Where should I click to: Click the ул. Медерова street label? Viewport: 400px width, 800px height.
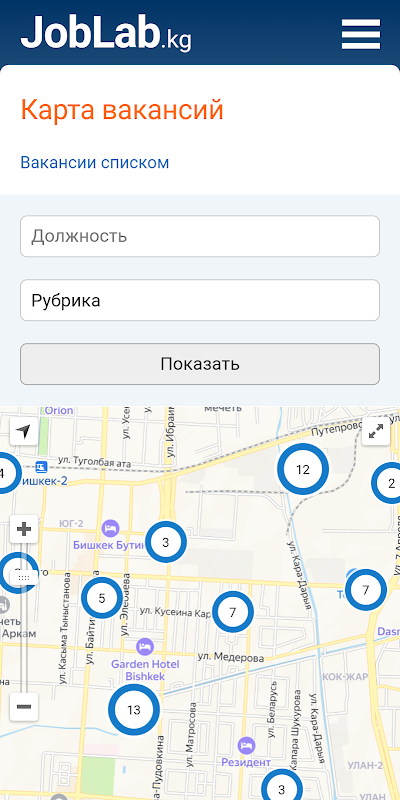[x=231, y=658]
